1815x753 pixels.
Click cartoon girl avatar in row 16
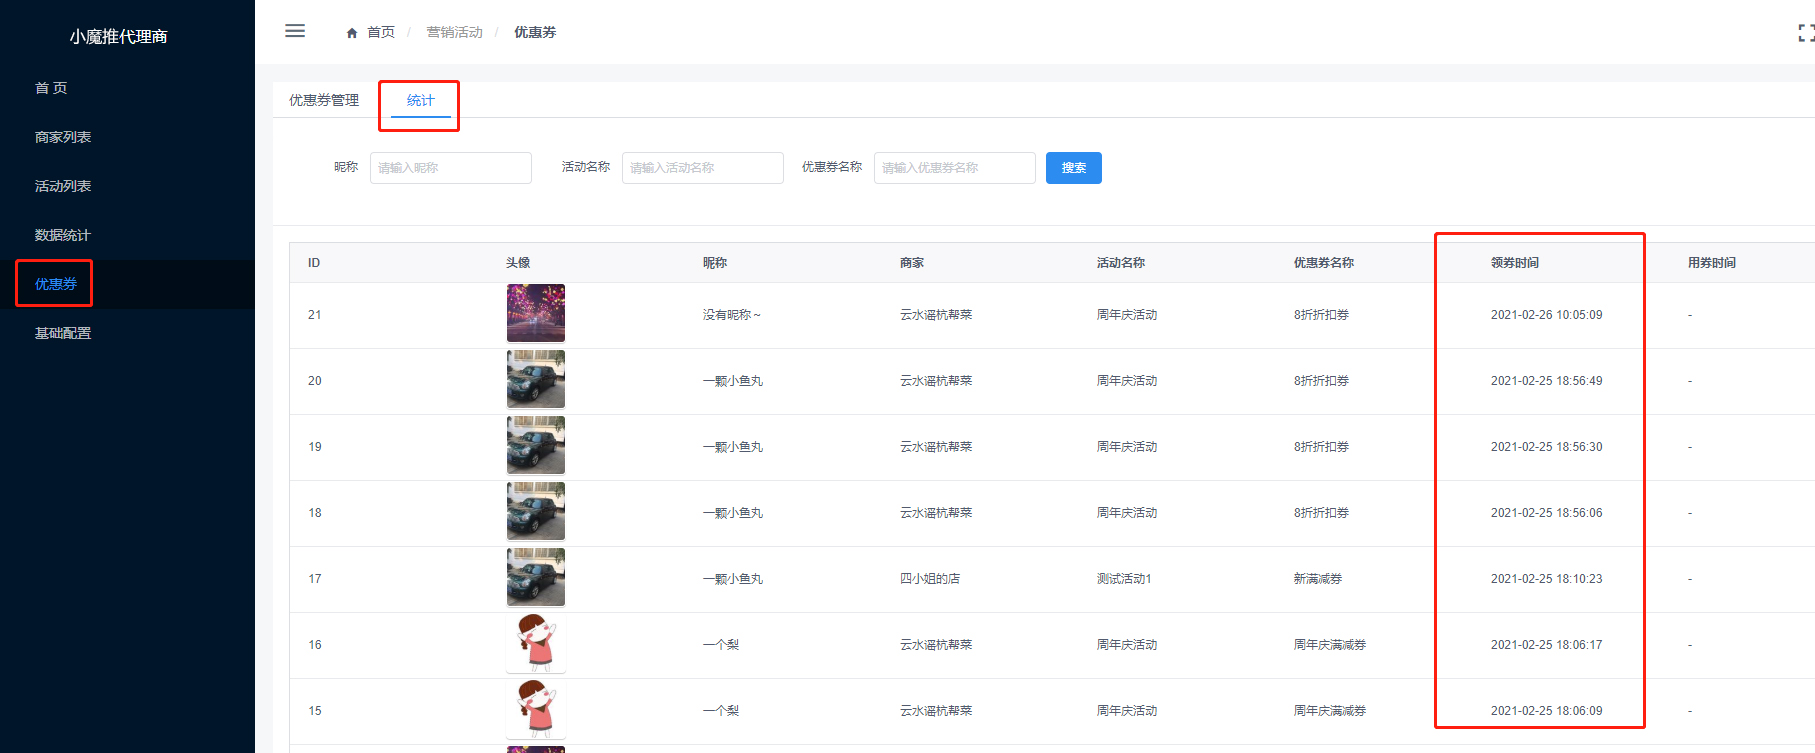535,643
